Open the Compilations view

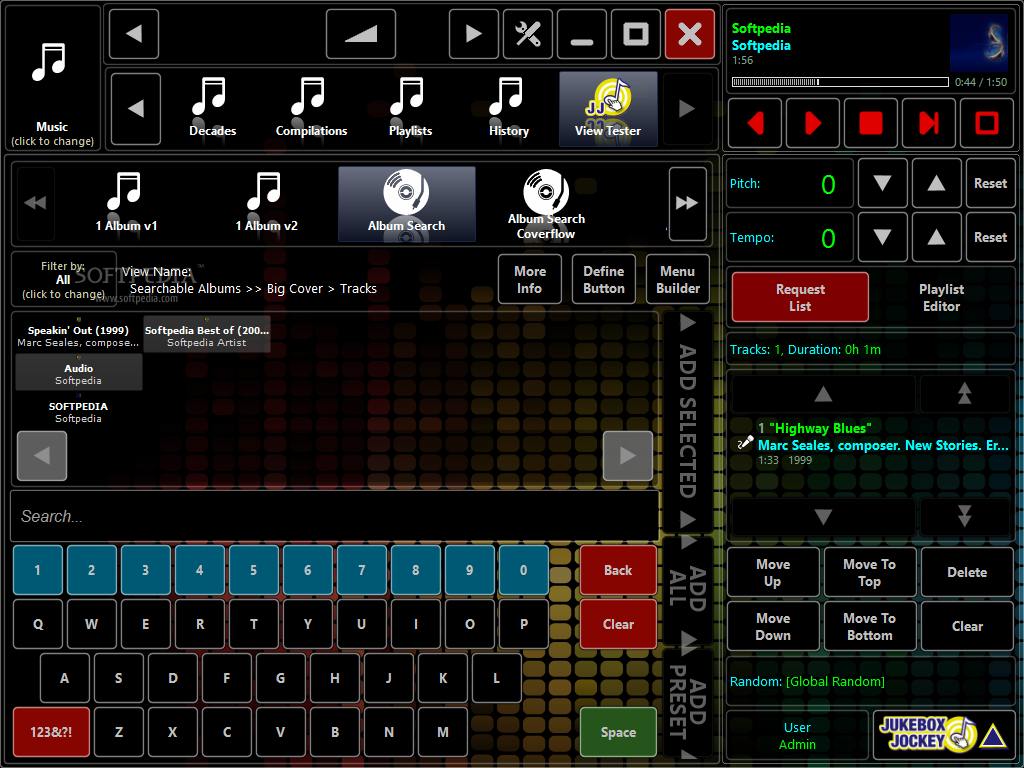coord(312,108)
